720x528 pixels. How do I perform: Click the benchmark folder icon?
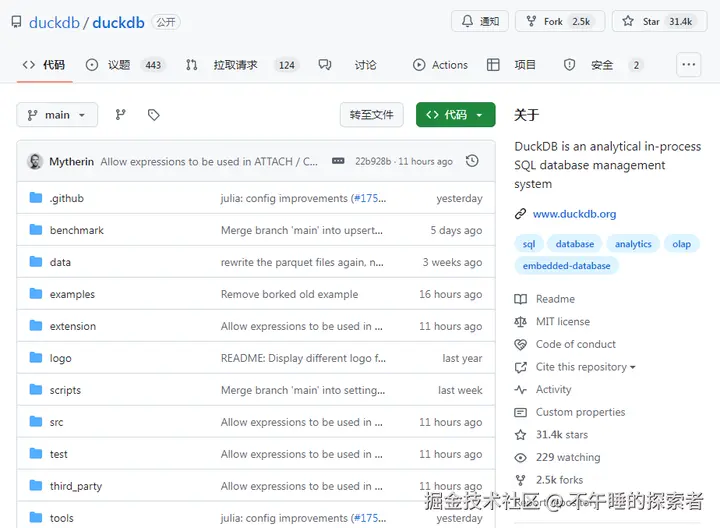pos(36,230)
